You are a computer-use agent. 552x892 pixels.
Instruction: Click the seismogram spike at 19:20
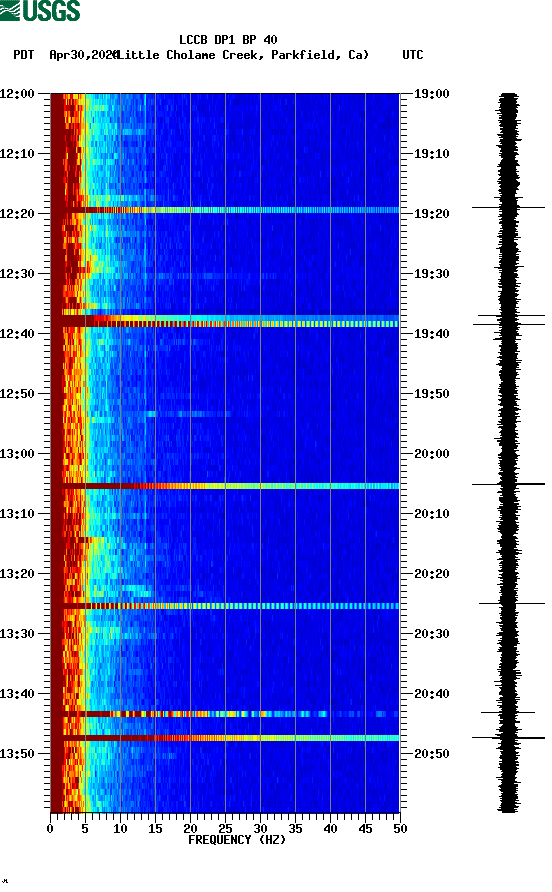pos(508,208)
